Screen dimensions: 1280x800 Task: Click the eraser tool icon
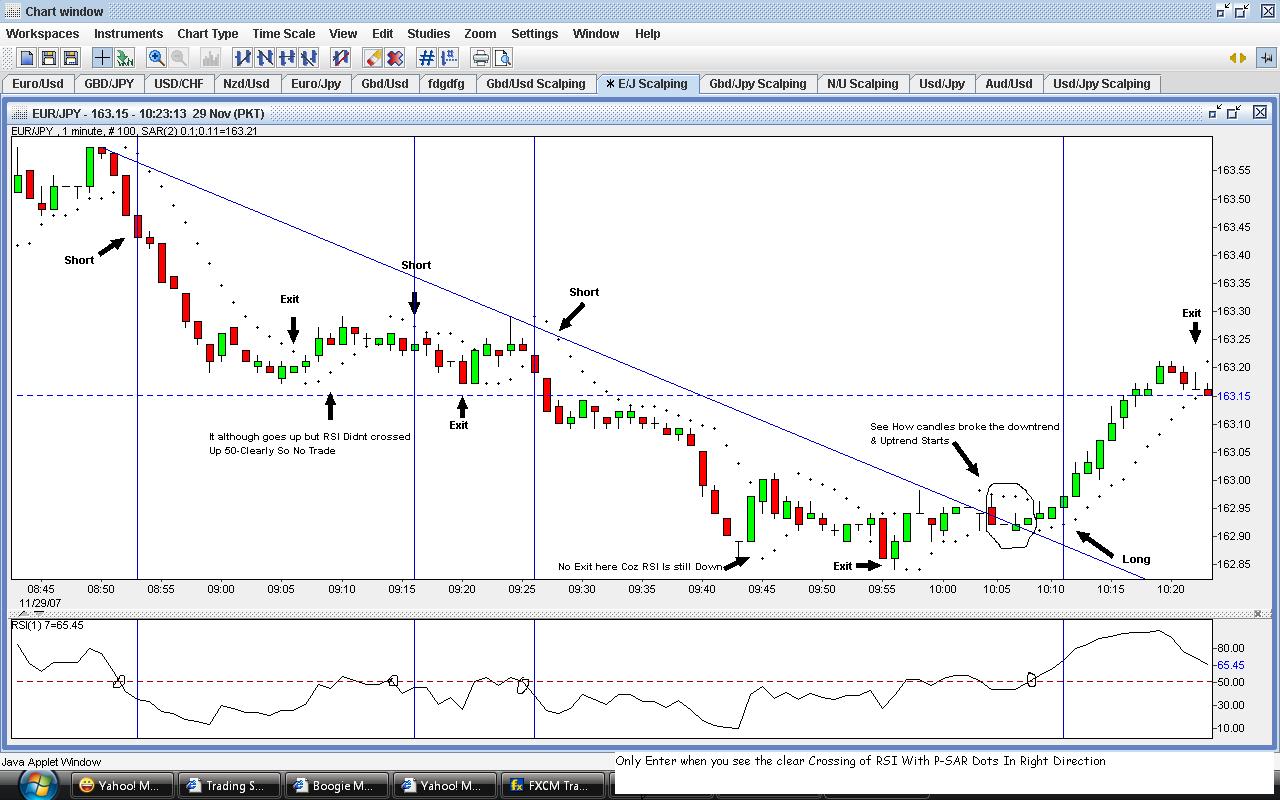click(373, 58)
